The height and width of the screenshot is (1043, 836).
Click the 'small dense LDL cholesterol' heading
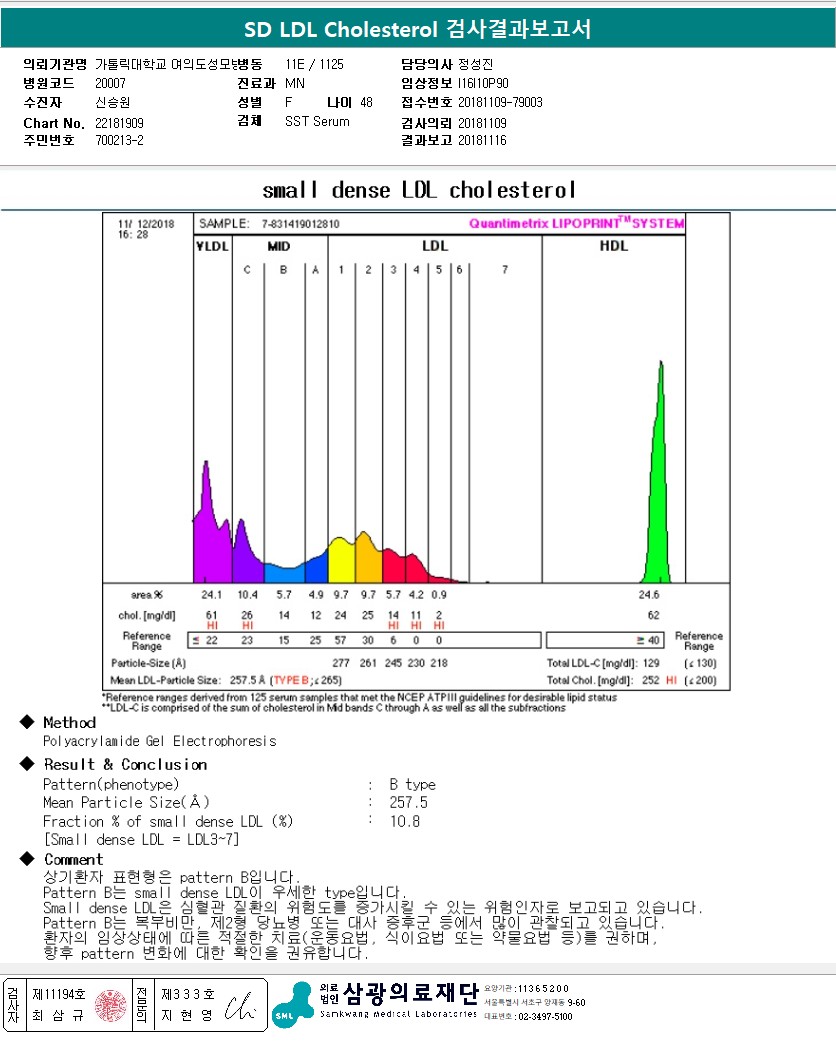tap(419, 190)
